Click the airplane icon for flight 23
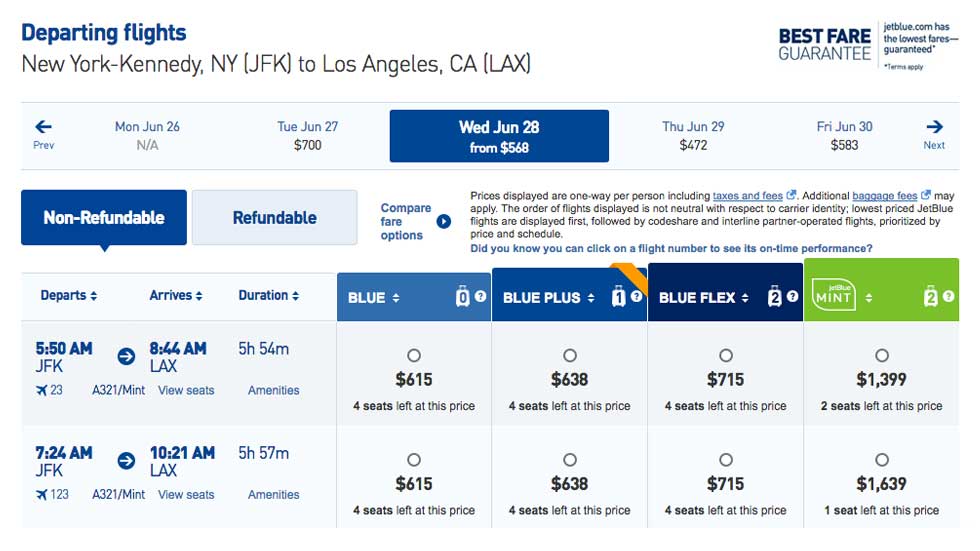980x551 pixels. (41, 390)
